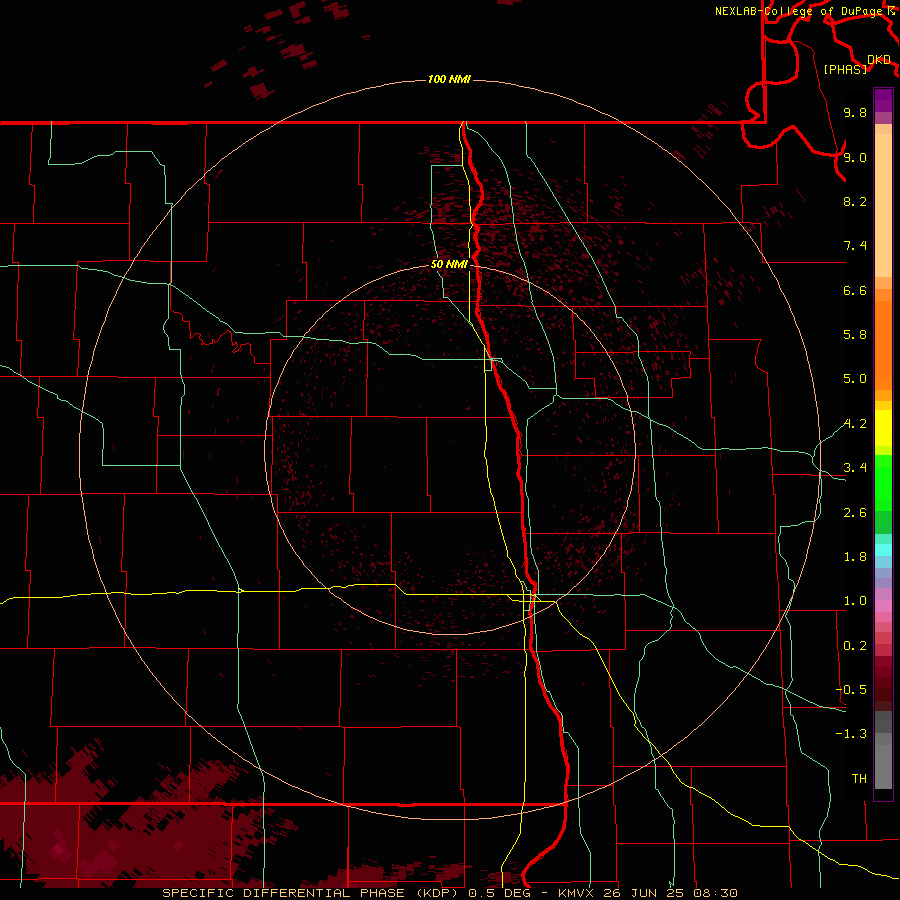The image size is (900, 900).
Task: Click the [PHAS] legend unit label
Action: click(845, 69)
